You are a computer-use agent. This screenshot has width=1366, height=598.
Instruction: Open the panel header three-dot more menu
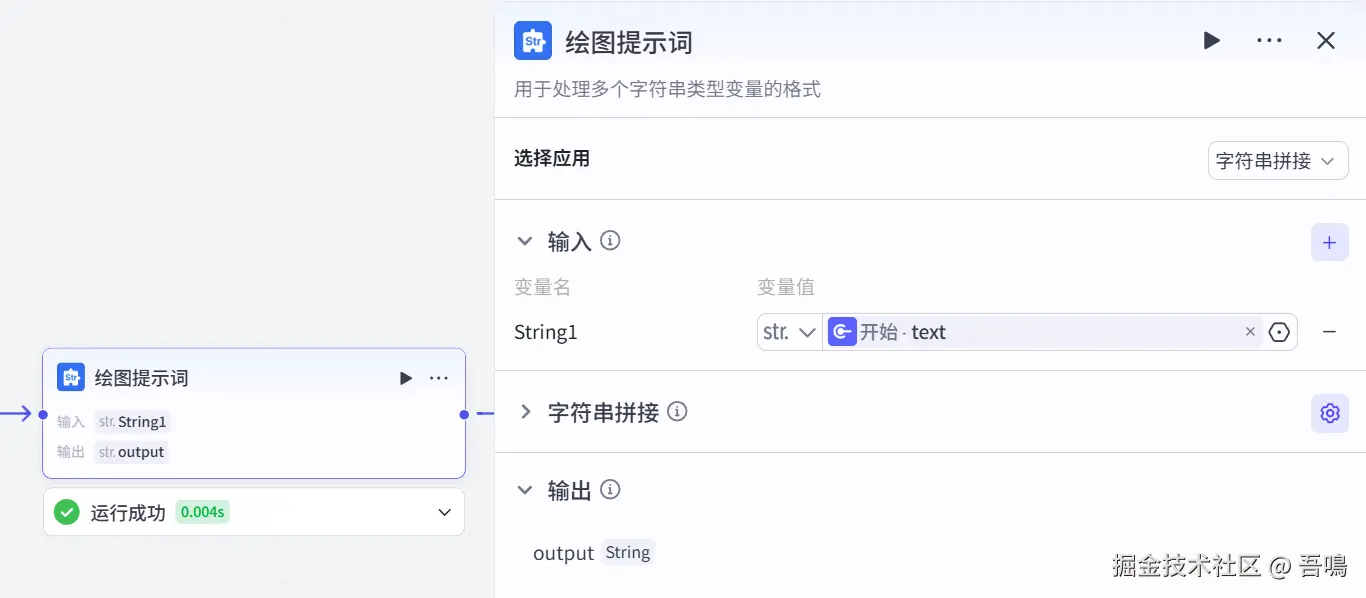tap(1269, 41)
